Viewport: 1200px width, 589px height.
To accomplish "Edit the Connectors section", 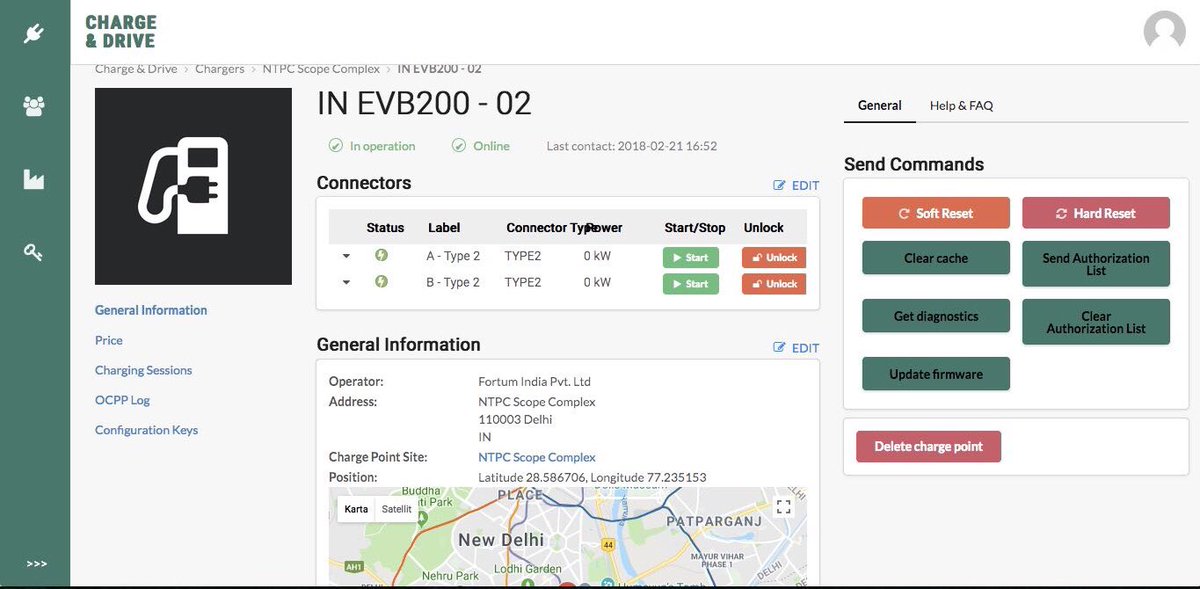I will 796,185.
